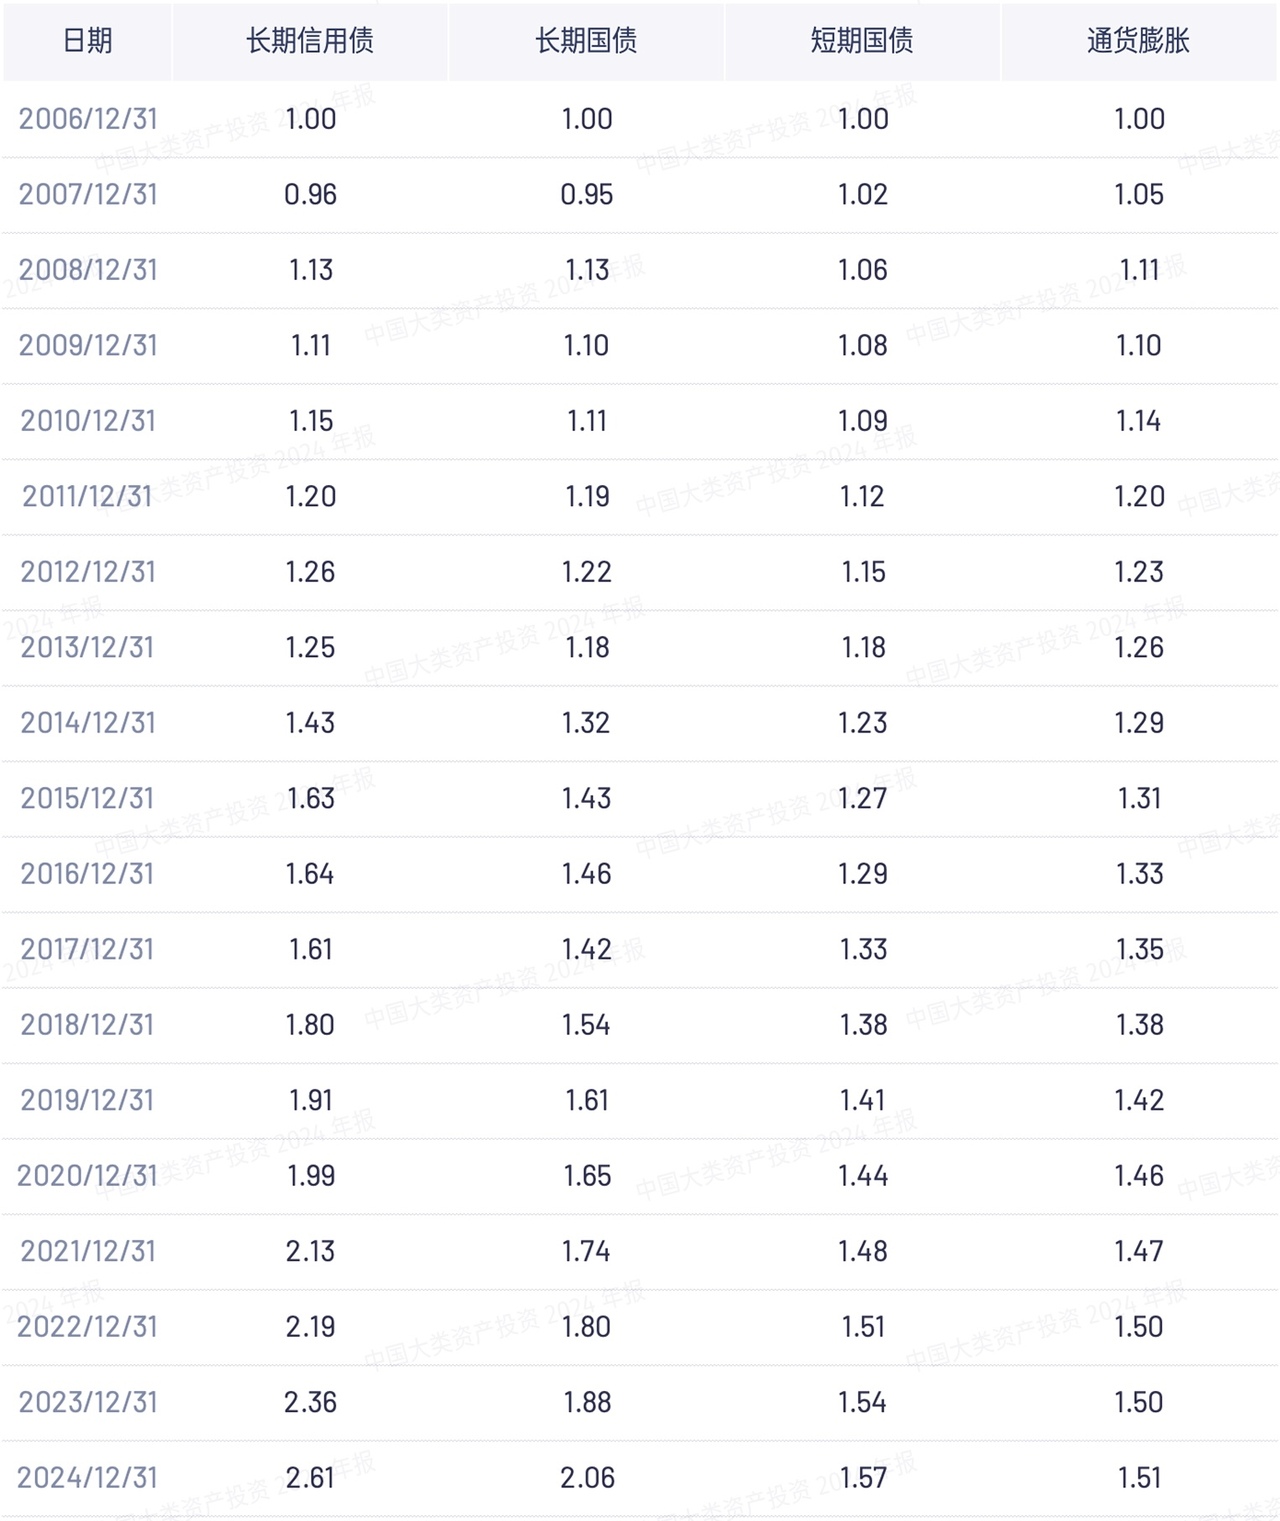Select the 2015/12/31 长期国债 value 1.43

(x=586, y=798)
